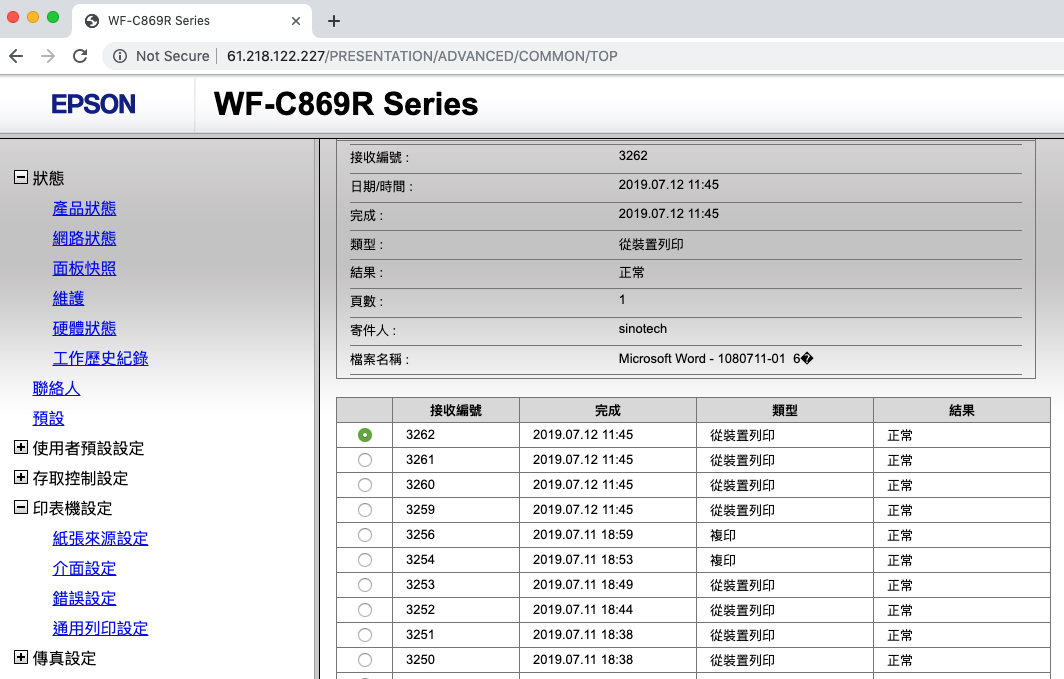Open the 紙張來源設定 link

coord(100,538)
